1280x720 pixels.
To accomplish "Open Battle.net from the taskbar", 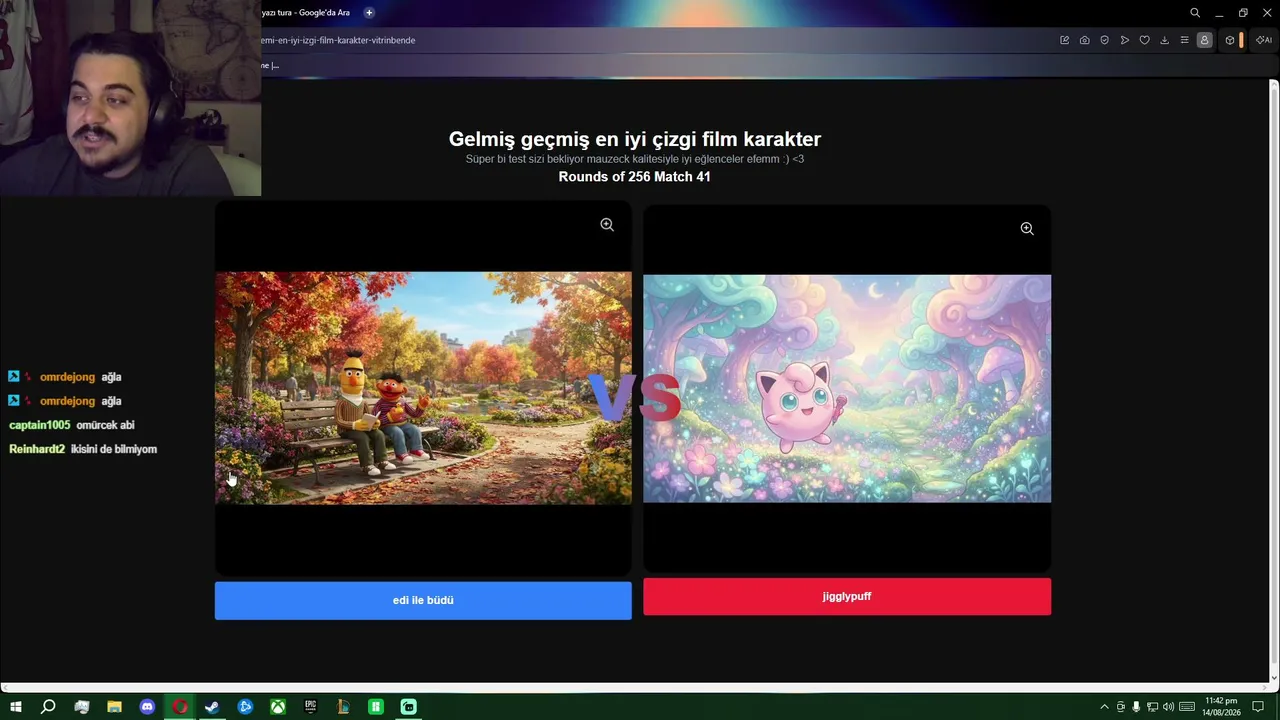I will click(245, 707).
